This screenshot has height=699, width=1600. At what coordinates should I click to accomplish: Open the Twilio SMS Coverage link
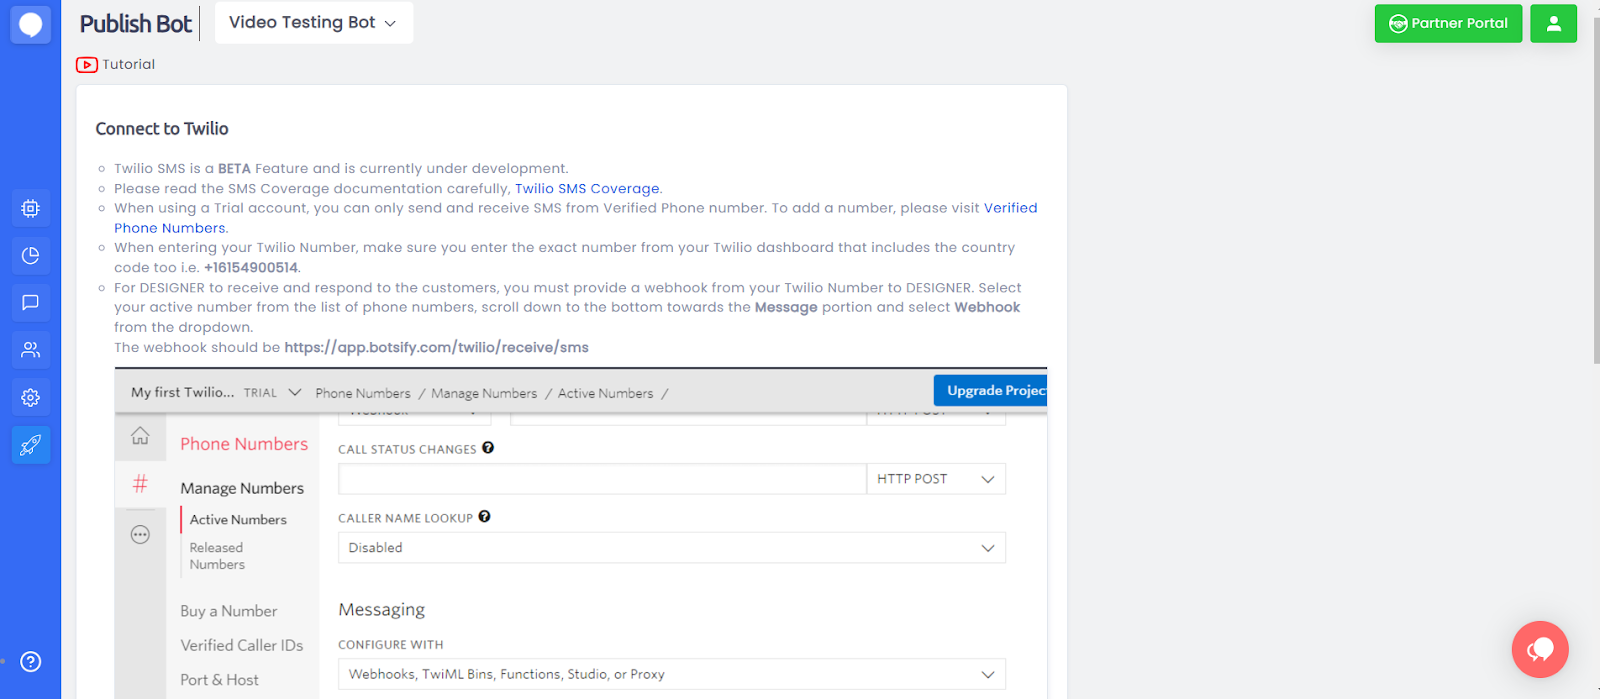tap(587, 189)
